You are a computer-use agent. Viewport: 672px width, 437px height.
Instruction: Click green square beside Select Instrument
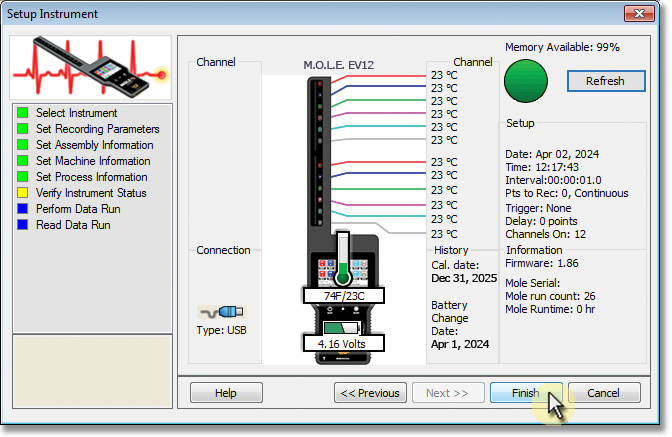[x=23, y=113]
